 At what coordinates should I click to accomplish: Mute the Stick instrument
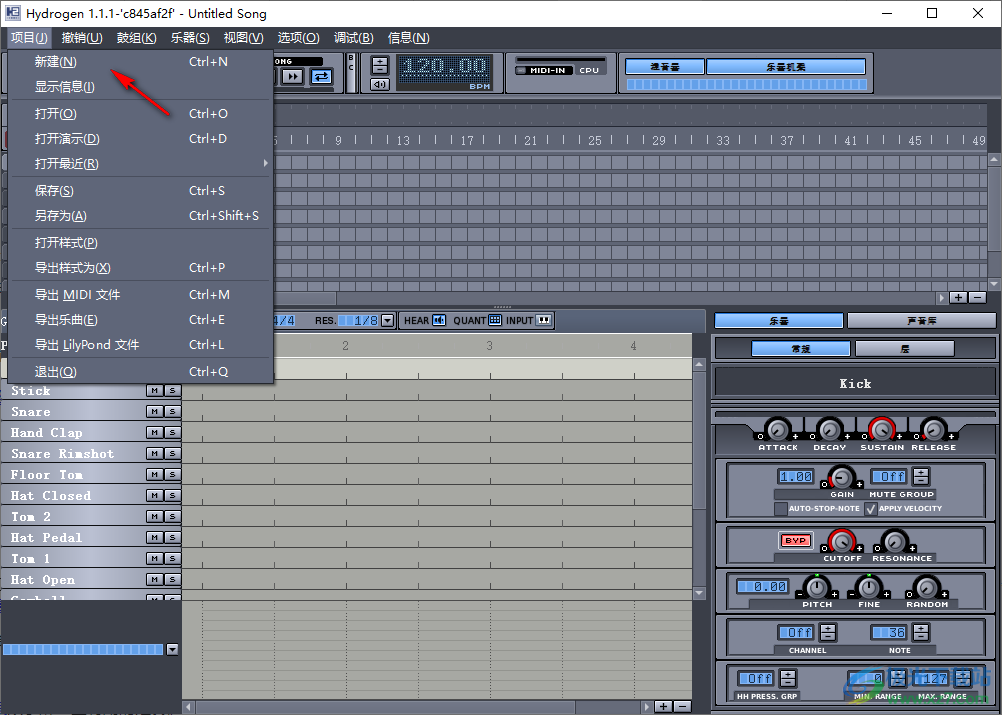tap(155, 390)
